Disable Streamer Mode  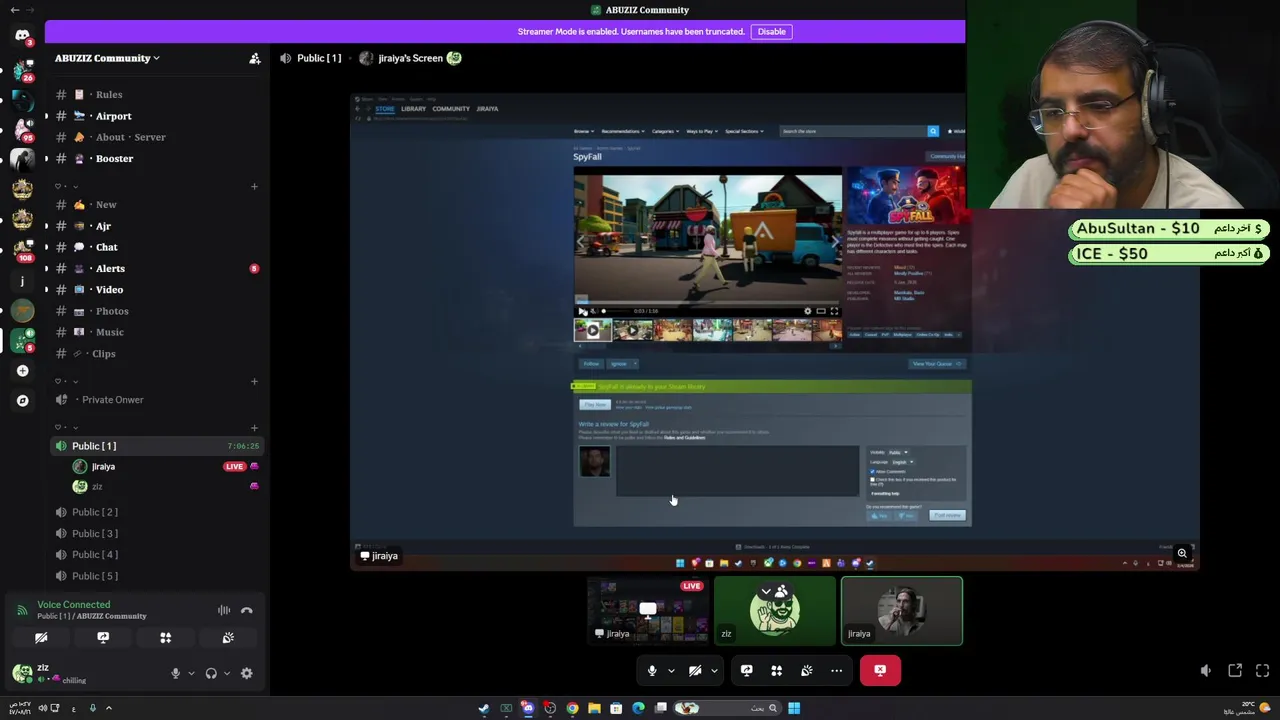pos(771,31)
